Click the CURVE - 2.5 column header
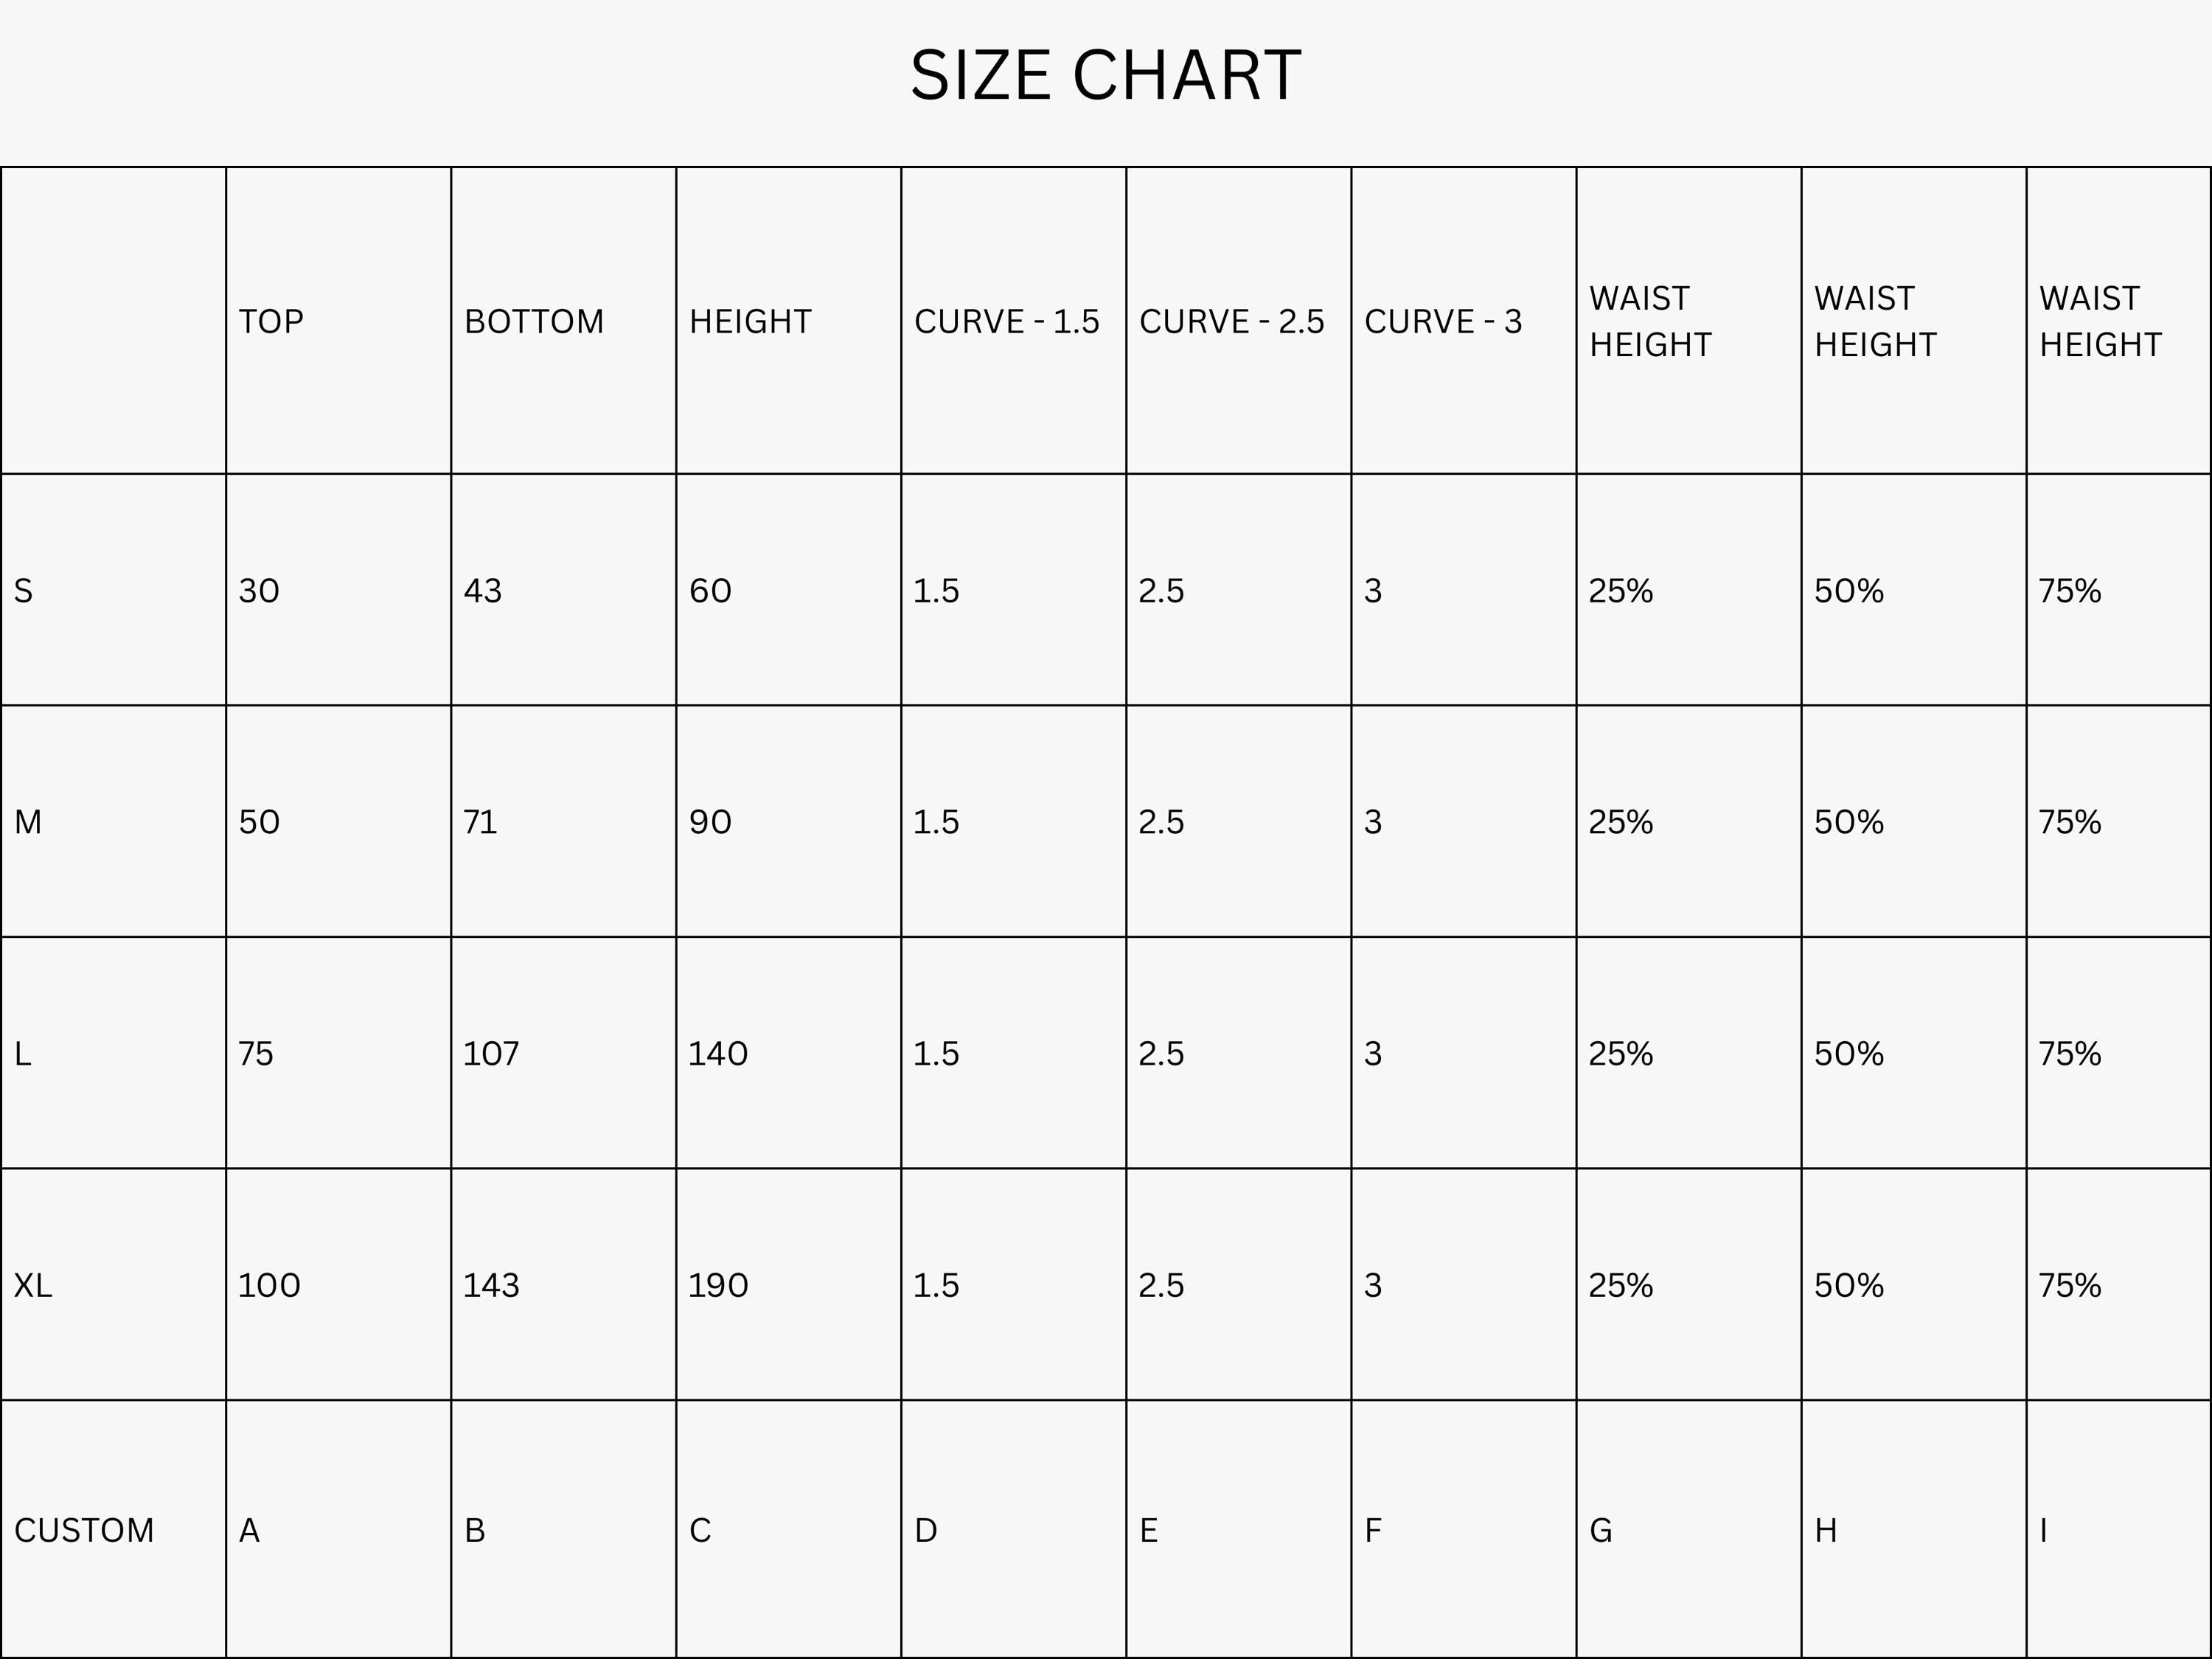Image resolution: width=2212 pixels, height=1659 pixels. [x=1231, y=322]
